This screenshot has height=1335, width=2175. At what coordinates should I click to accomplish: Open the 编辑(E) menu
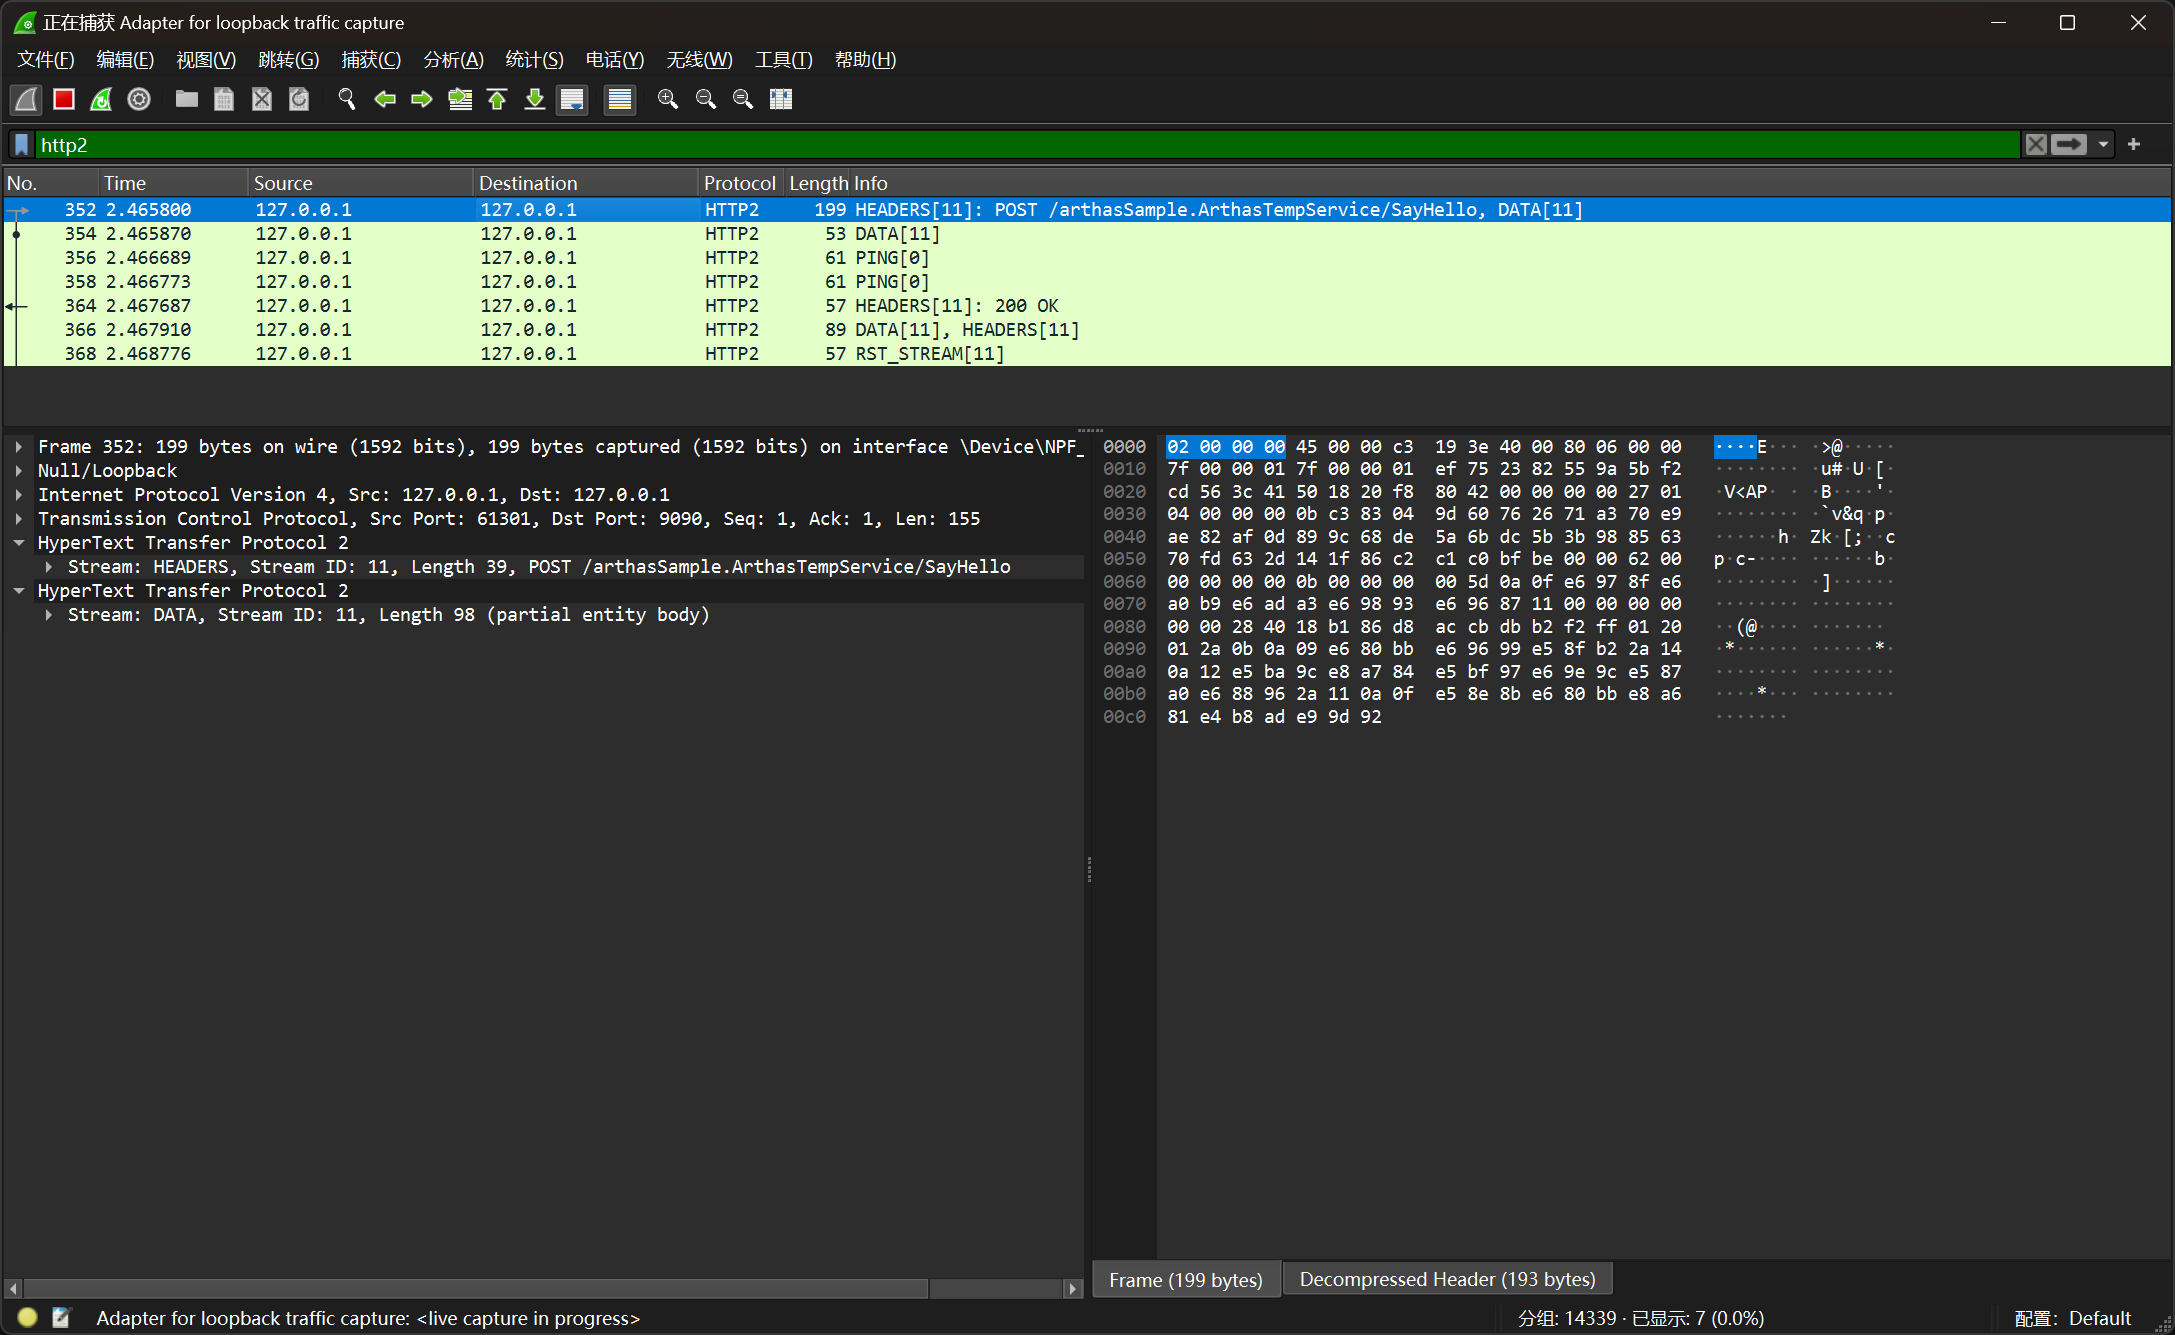(125, 60)
